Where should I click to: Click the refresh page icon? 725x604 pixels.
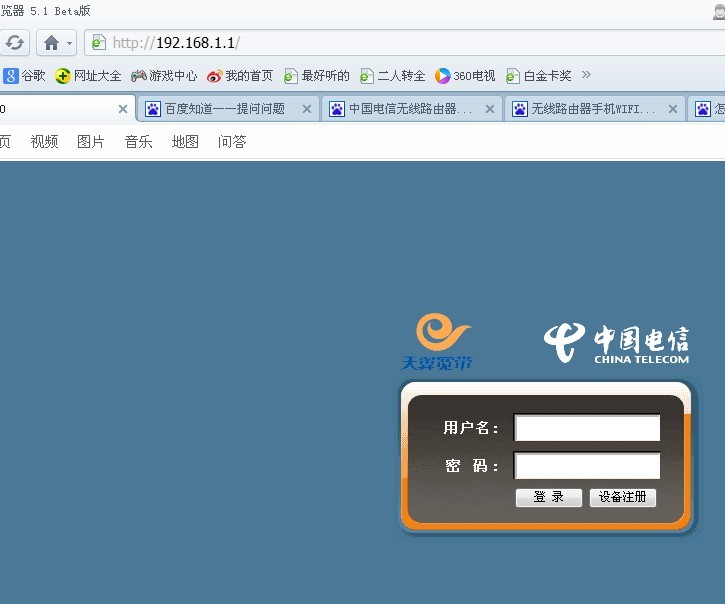[x=14, y=43]
